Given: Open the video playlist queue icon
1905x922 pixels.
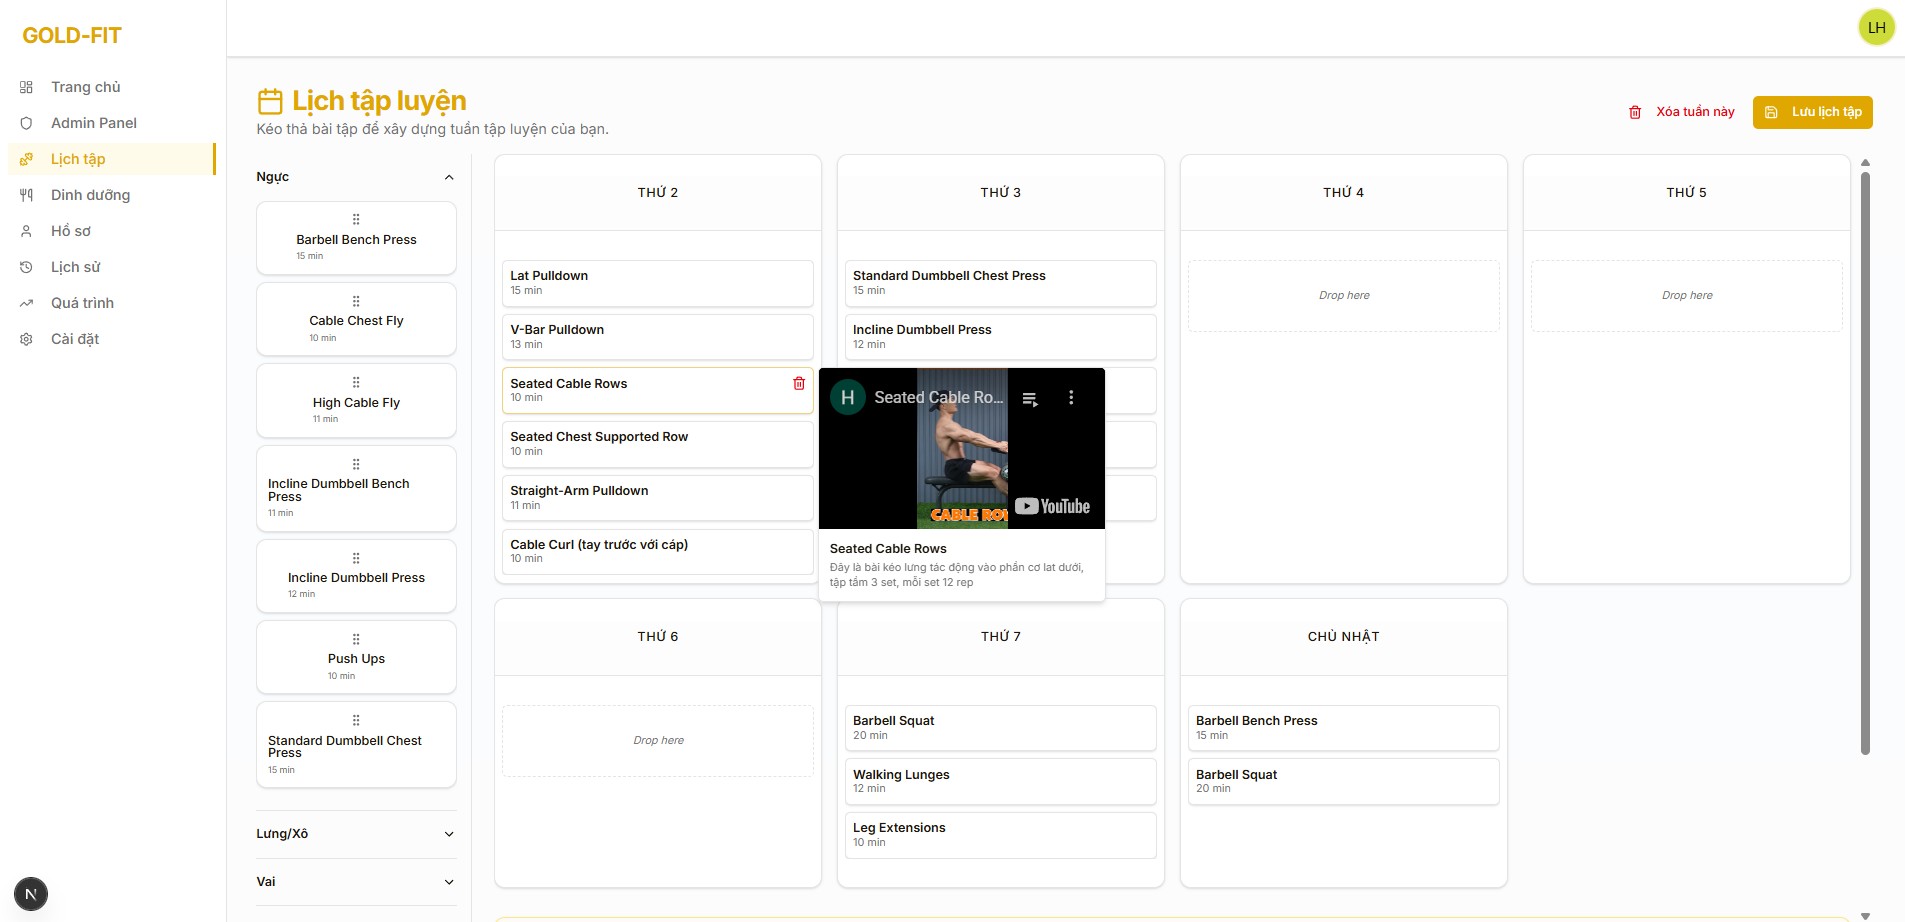Looking at the screenshot, I should (x=1030, y=399).
